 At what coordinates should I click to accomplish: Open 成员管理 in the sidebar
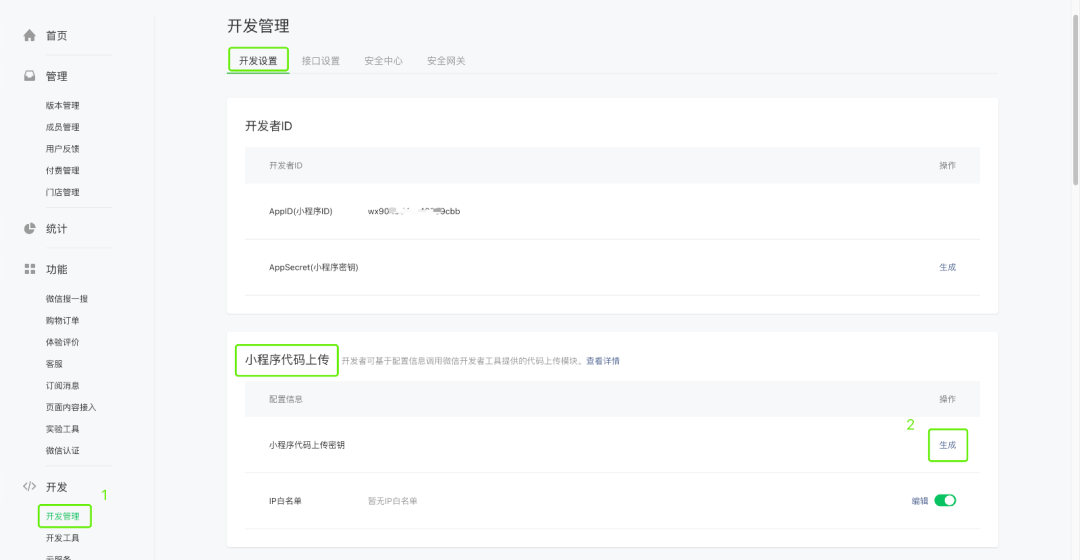pyautogui.click(x=63, y=127)
